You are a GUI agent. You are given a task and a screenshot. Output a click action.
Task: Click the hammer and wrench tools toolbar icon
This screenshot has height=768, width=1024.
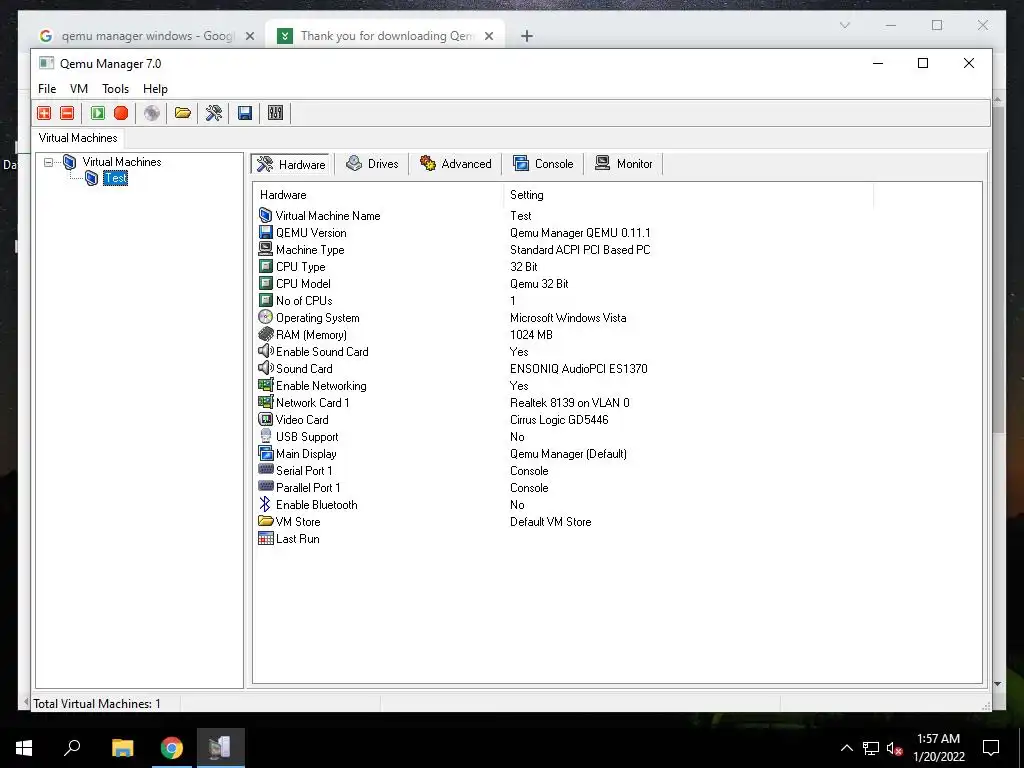pyautogui.click(x=214, y=113)
